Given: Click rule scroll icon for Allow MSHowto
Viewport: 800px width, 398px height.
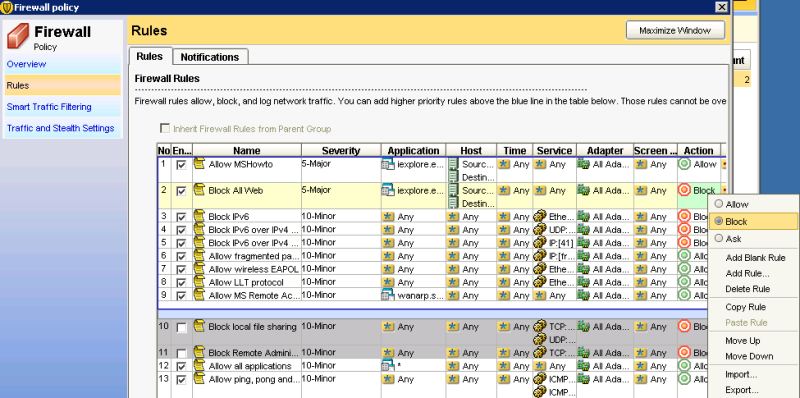Looking at the screenshot, I should (x=199, y=164).
